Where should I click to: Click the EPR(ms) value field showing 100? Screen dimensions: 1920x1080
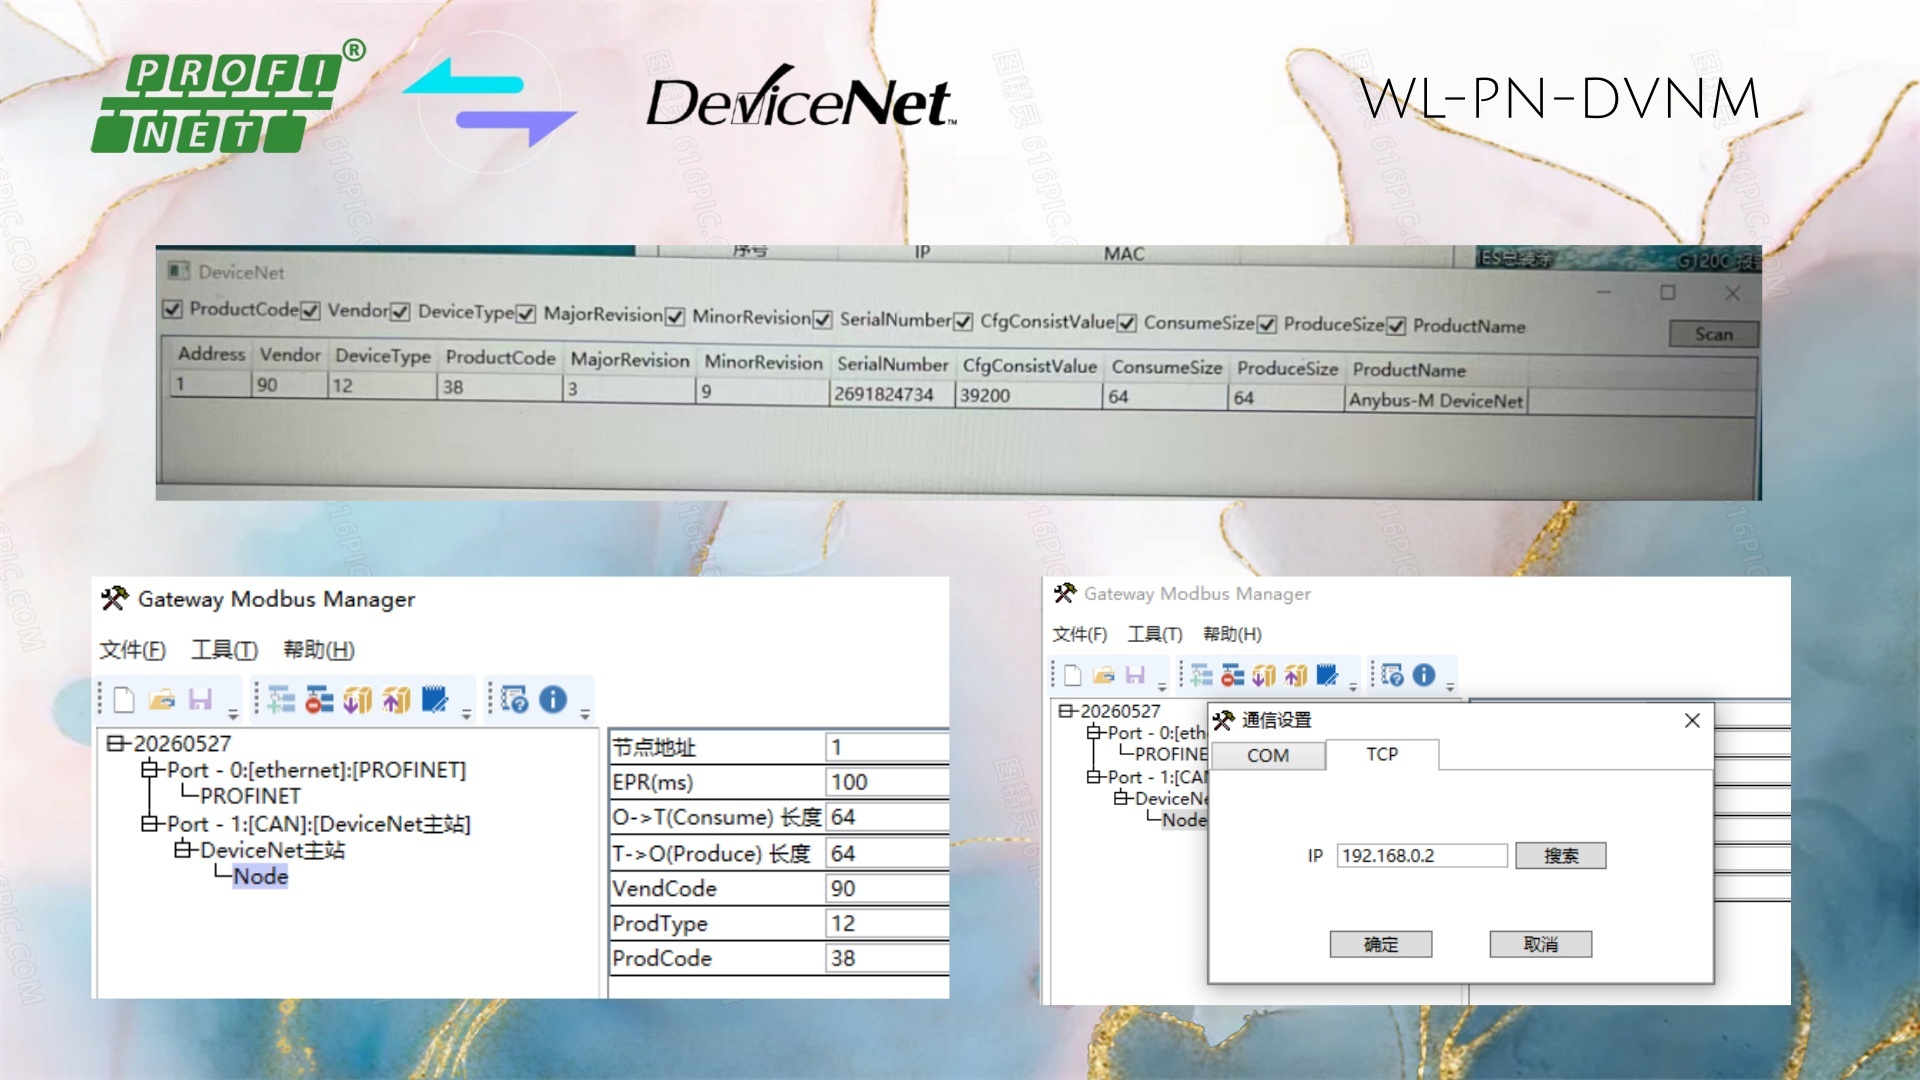coord(888,782)
